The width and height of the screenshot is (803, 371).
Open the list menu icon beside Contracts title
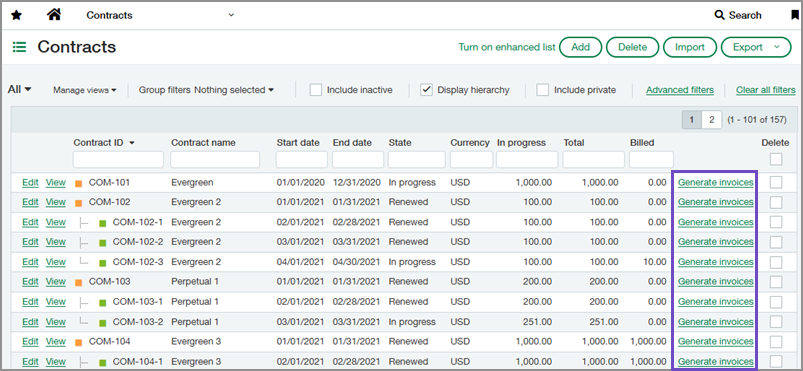pyautogui.click(x=19, y=47)
